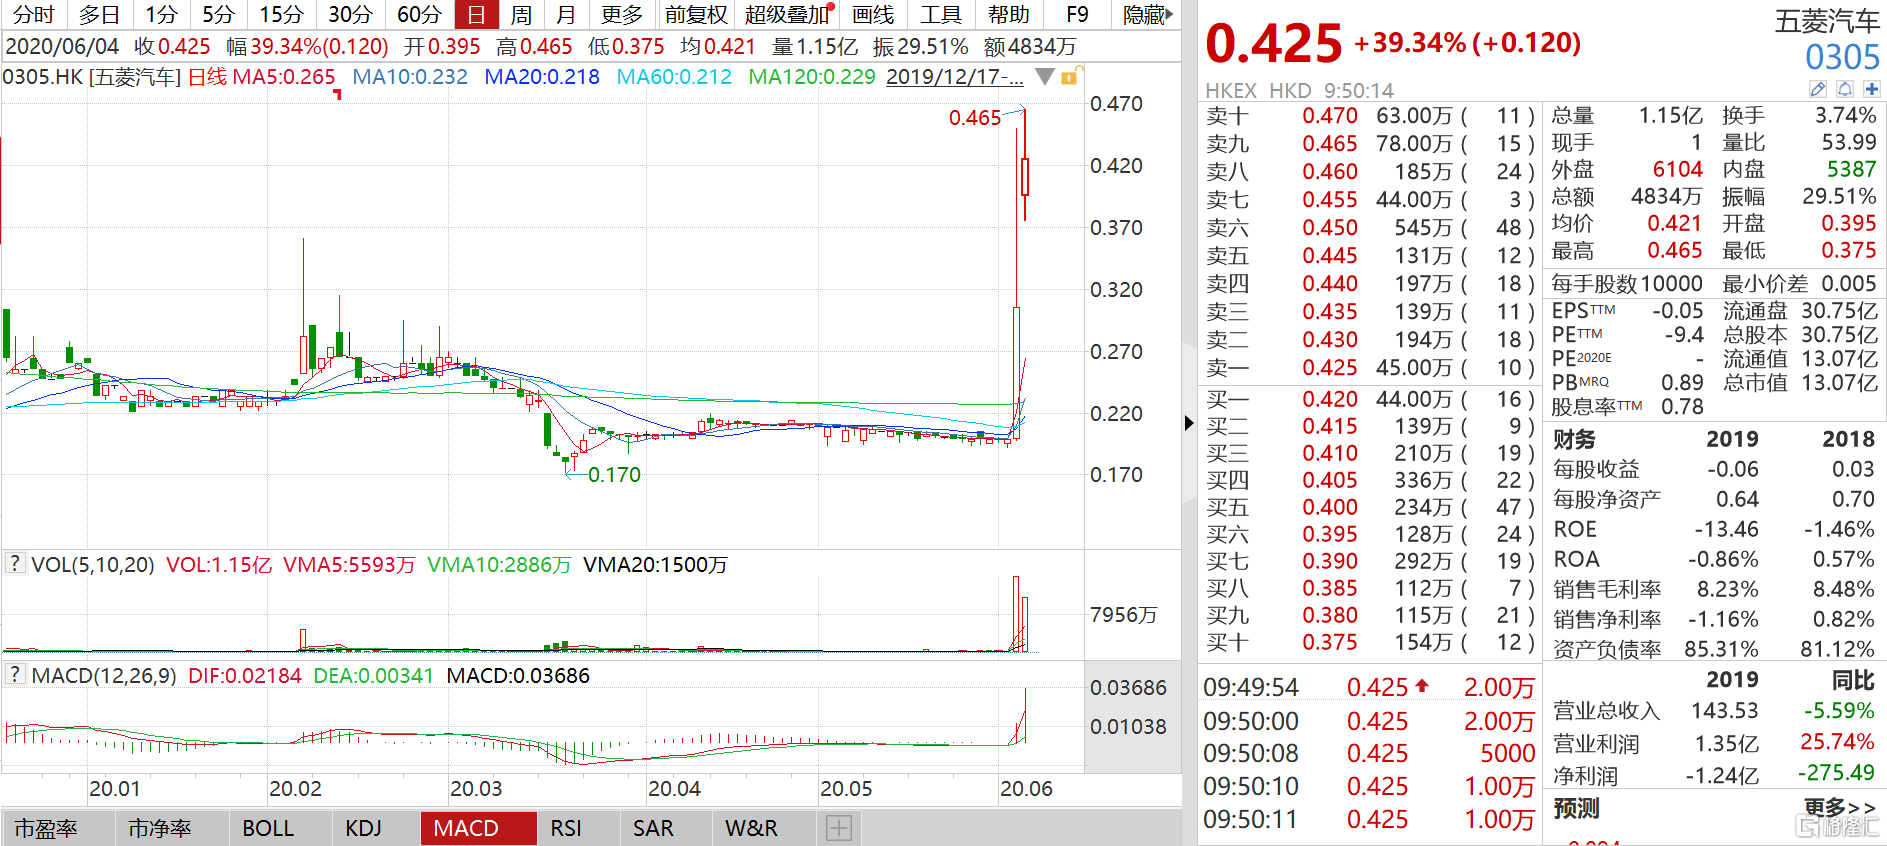Click the F9 button
1887x846 pixels.
[1077, 14]
